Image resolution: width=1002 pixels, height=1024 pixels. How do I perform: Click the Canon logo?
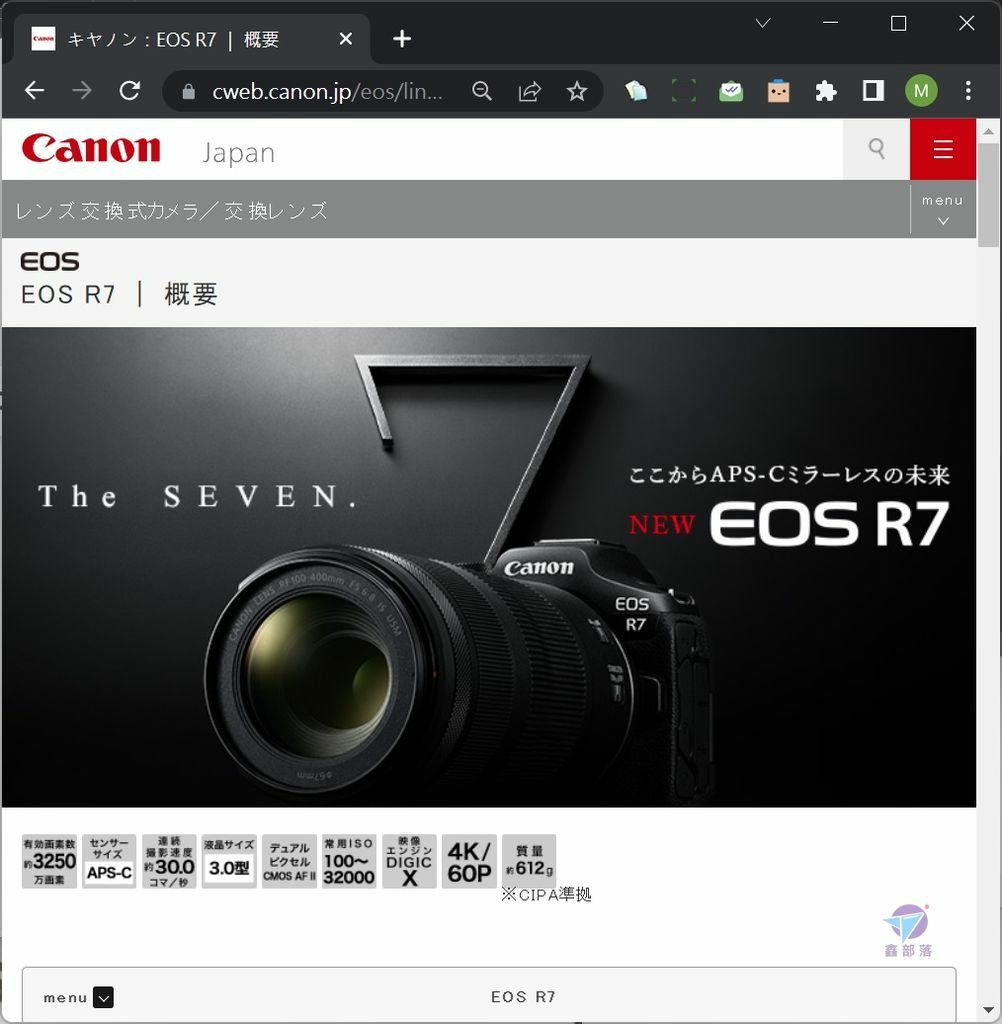coord(91,148)
